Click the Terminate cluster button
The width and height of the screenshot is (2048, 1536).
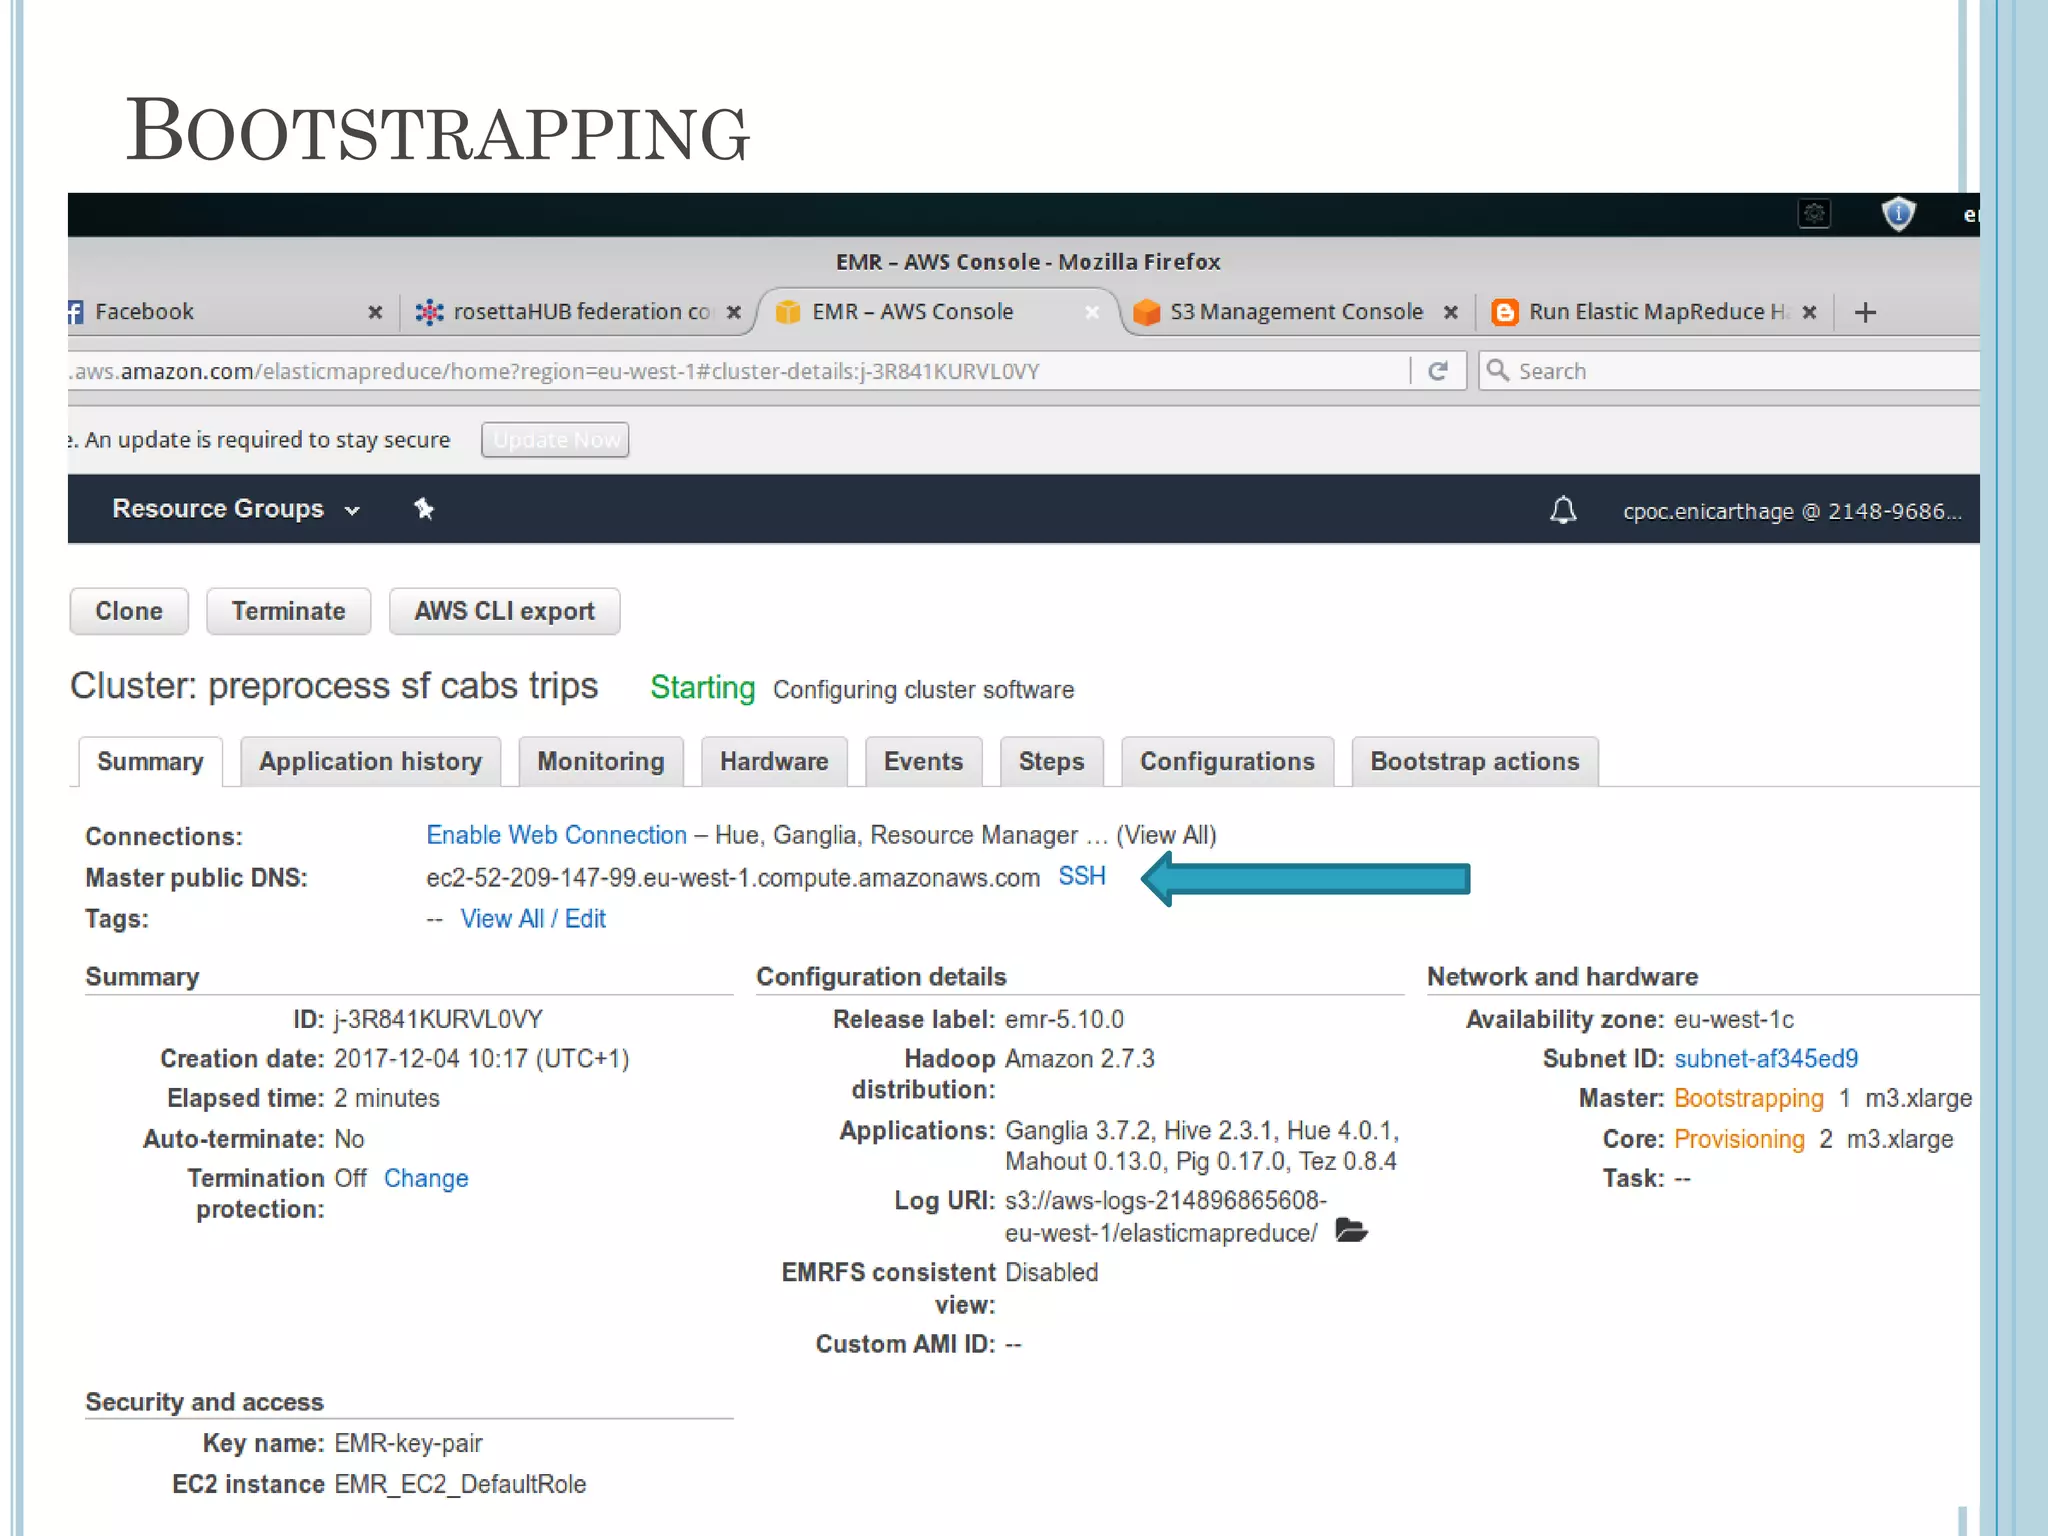[x=289, y=611]
